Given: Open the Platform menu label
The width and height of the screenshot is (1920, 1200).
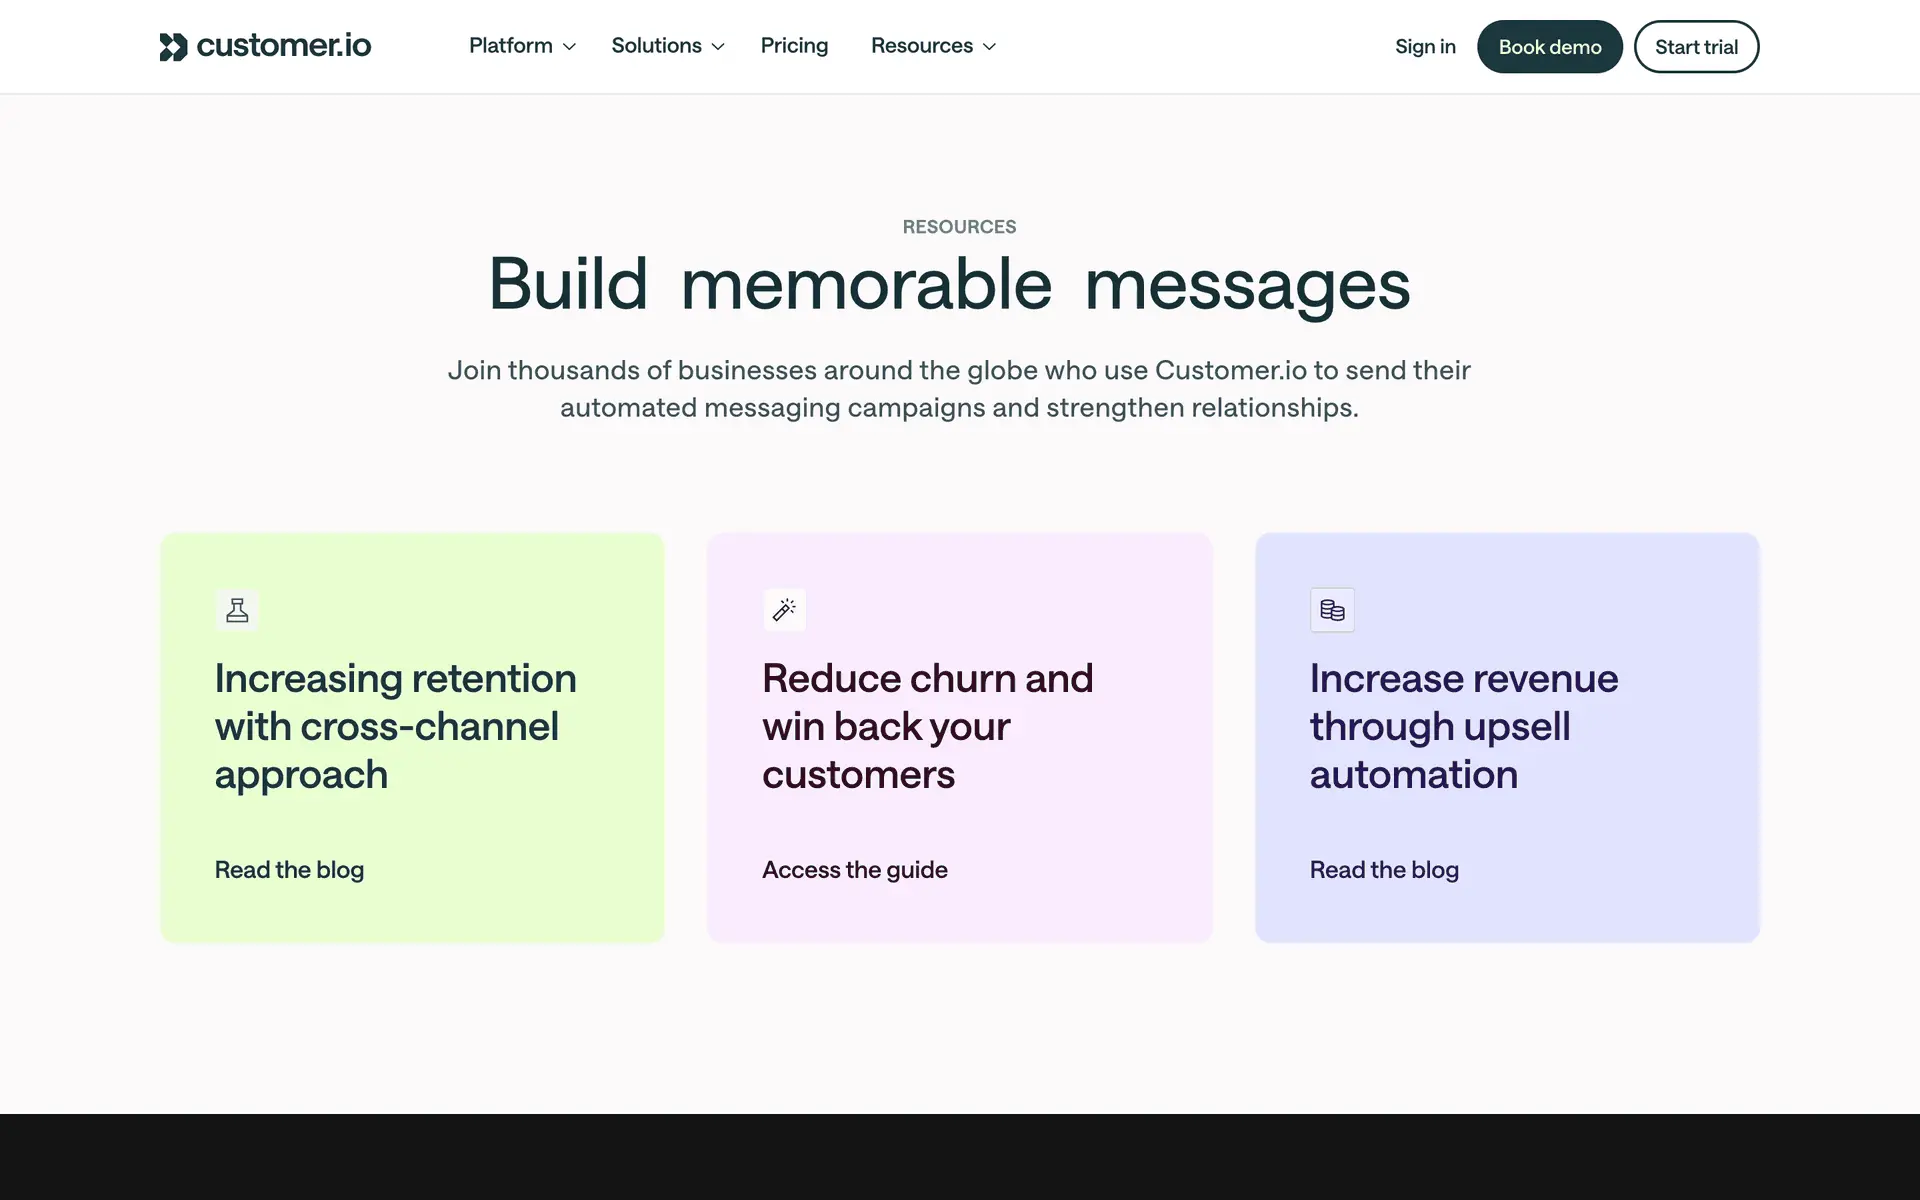Looking at the screenshot, I should pos(510,46).
